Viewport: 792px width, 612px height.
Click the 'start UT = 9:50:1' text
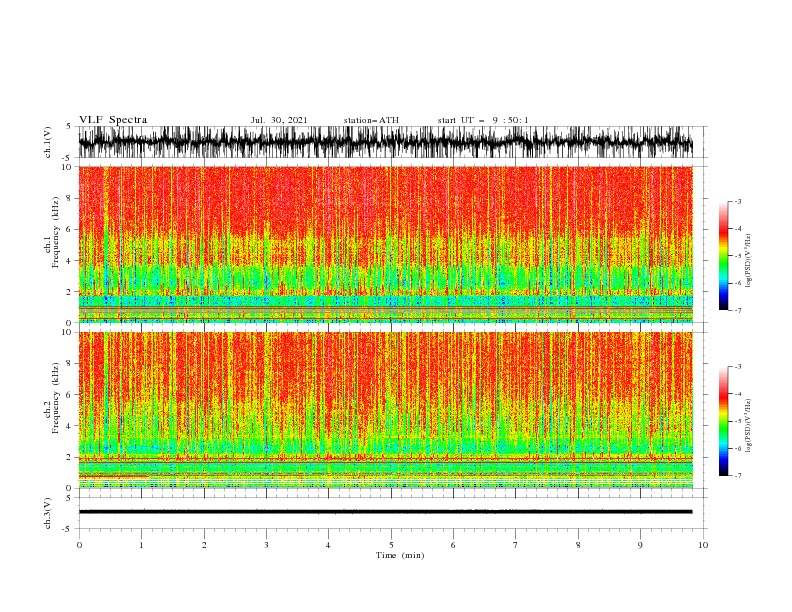483,120
